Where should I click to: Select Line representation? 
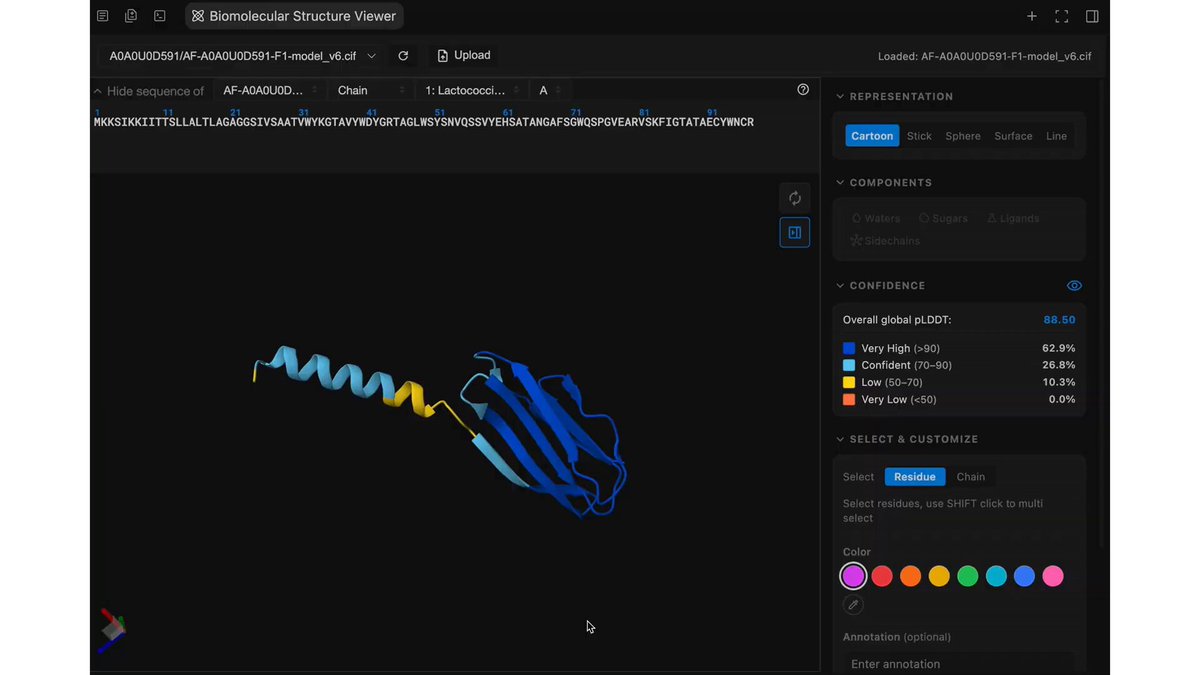(1057, 136)
